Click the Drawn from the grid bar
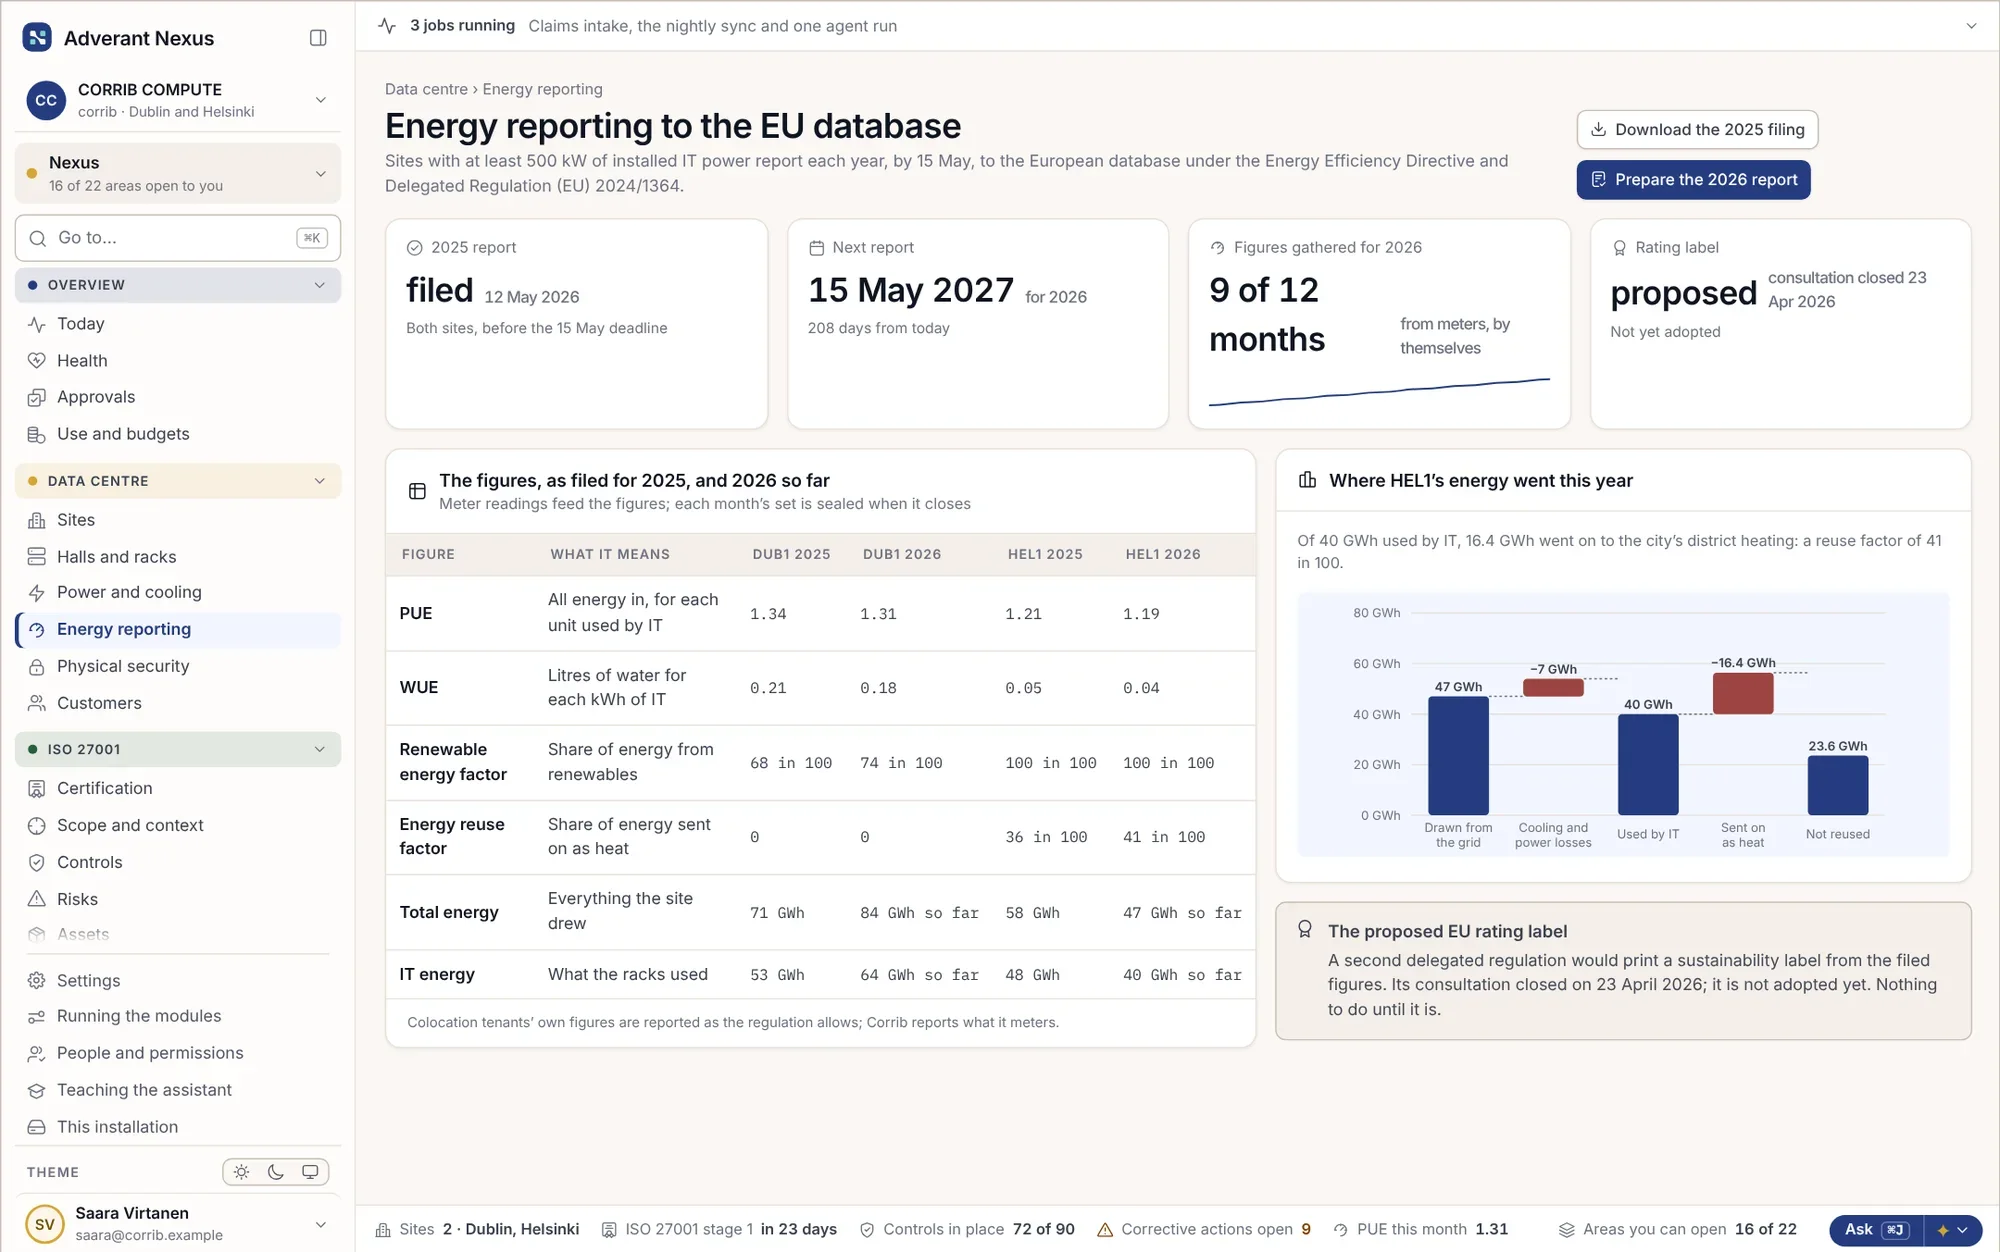The image size is (2000, 1252). [x=1458, y=755]
